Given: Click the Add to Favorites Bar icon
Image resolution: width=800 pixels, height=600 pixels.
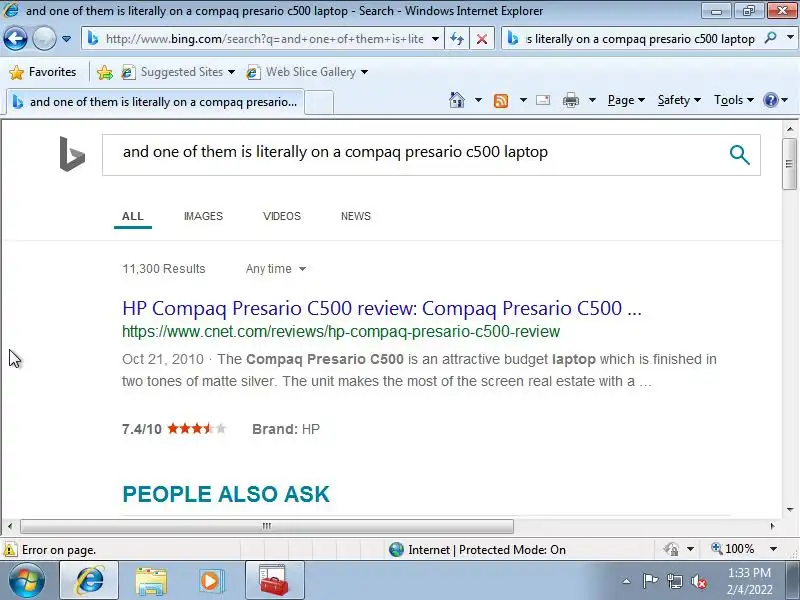Looking at the screenshot, I should [x=105, y=72].
